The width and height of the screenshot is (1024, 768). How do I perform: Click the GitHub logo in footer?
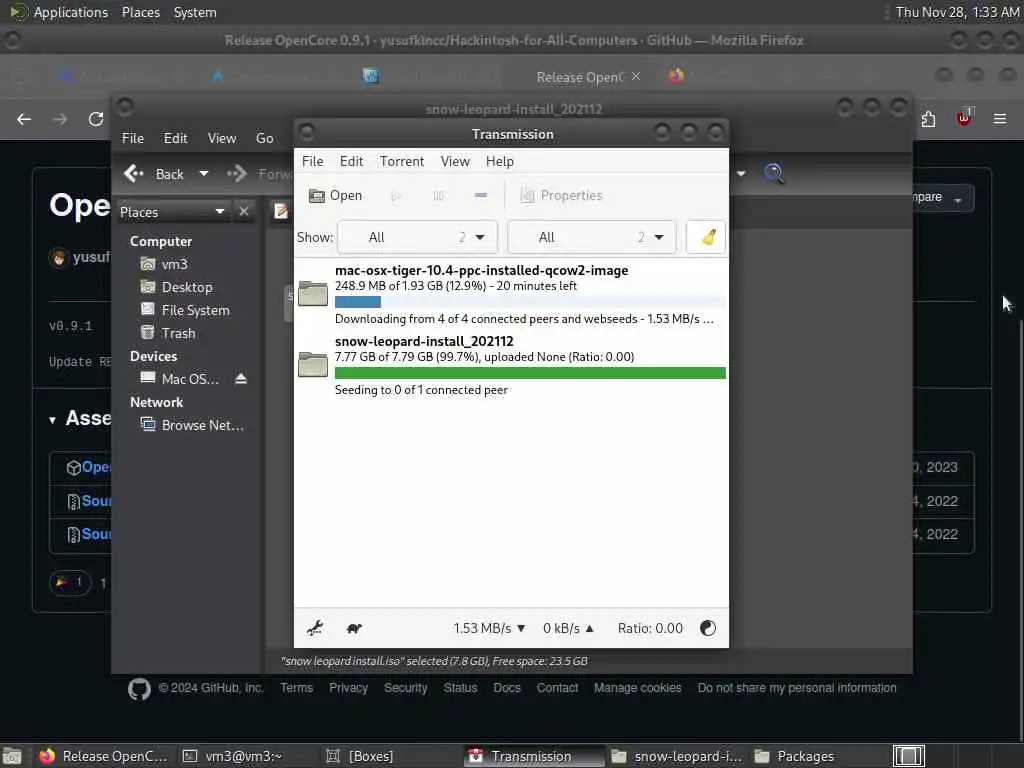click(139, 689)
